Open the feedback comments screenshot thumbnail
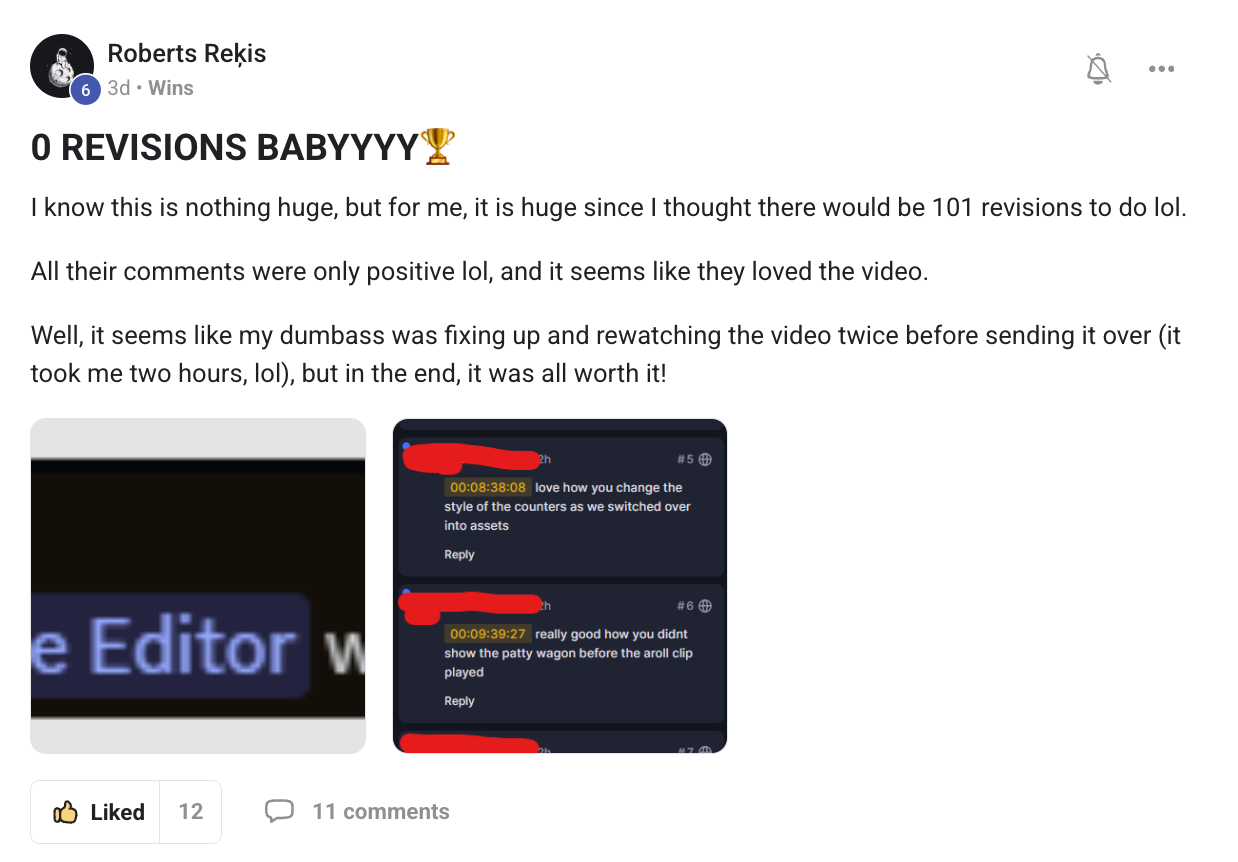1238x862 pixels. click(x=560, y=586)
